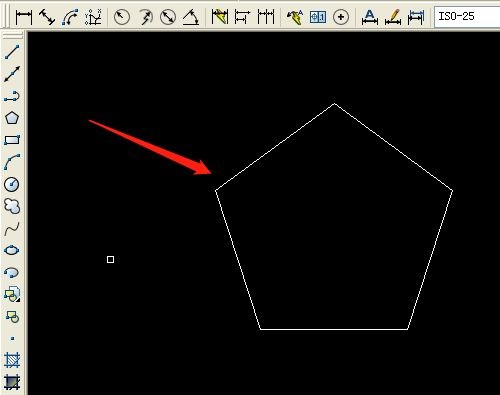Viewport: 500px width, 395px height.
Task: Open the Insert Block tool
Action: 12,294
